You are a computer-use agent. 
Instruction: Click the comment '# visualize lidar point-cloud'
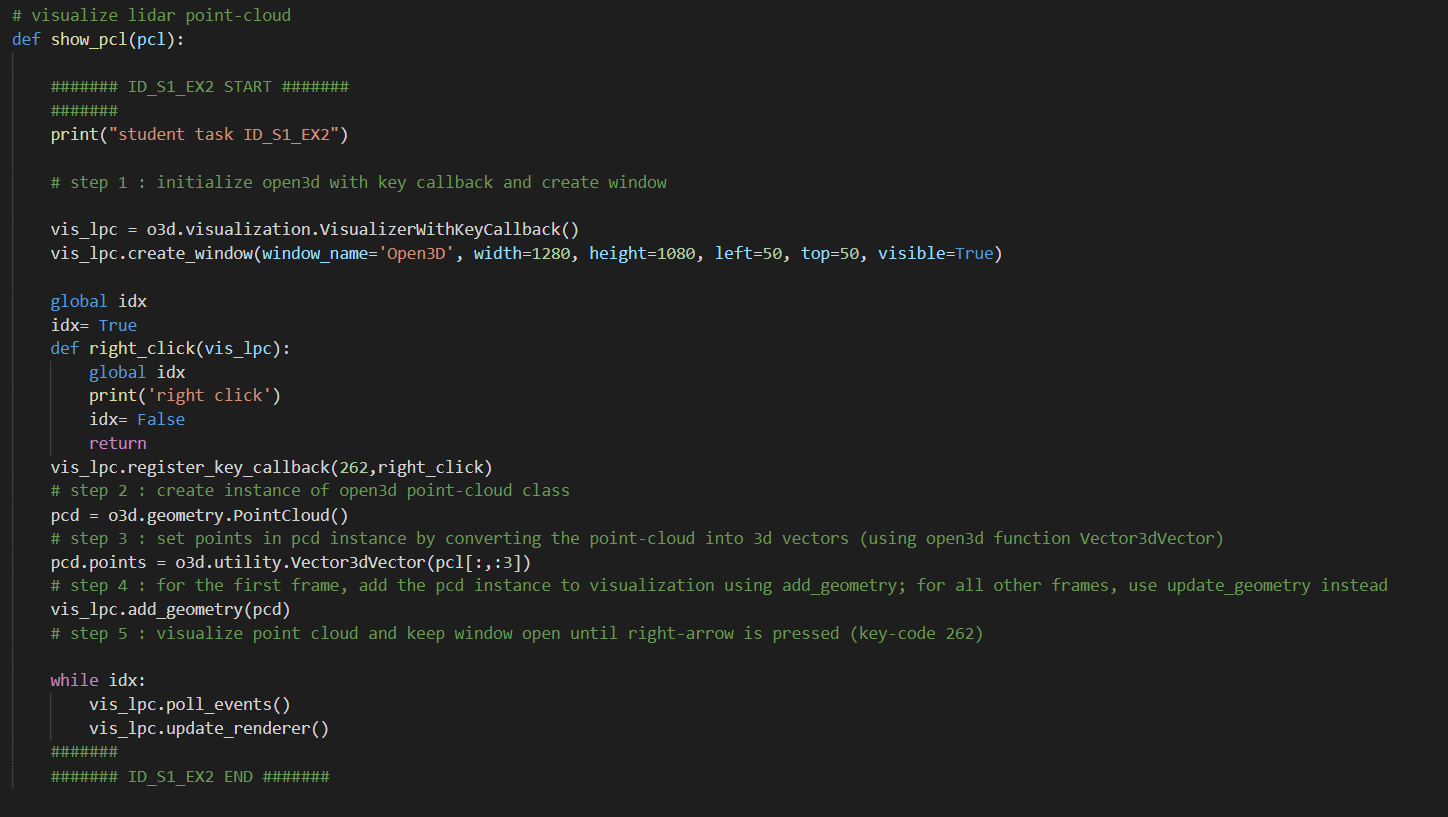pyautogui.click(x=152, y=16)
